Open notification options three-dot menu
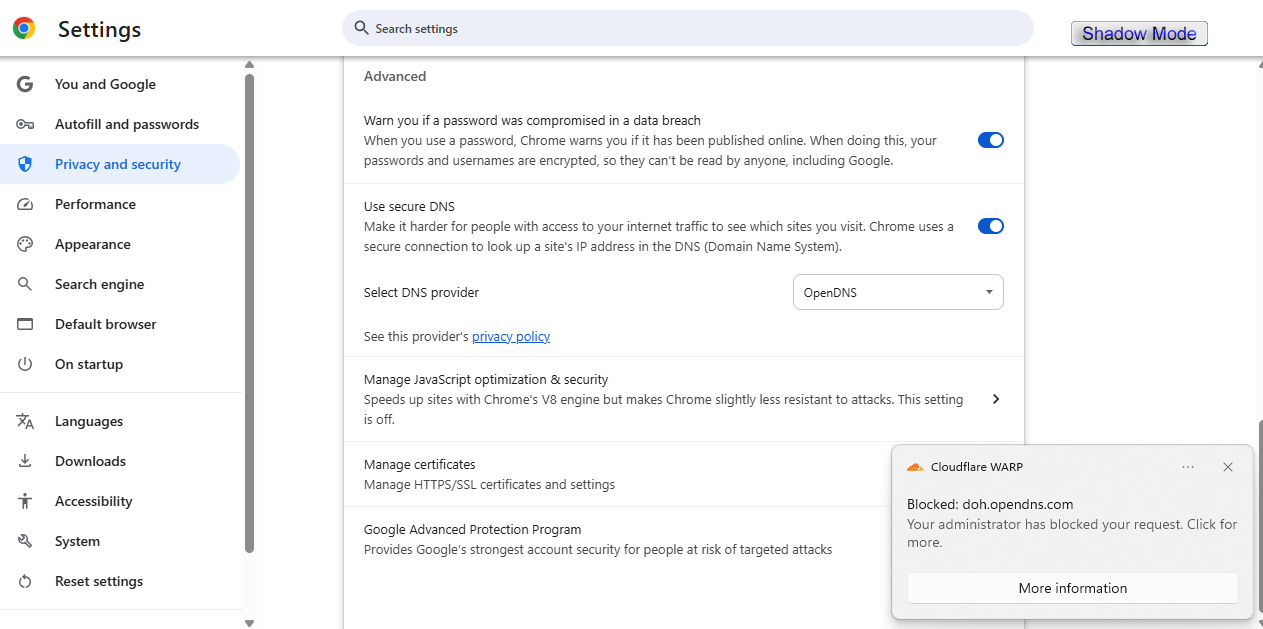This screenshot has width=1263, height=629. pyautogui.click(x=1188, y=467)
